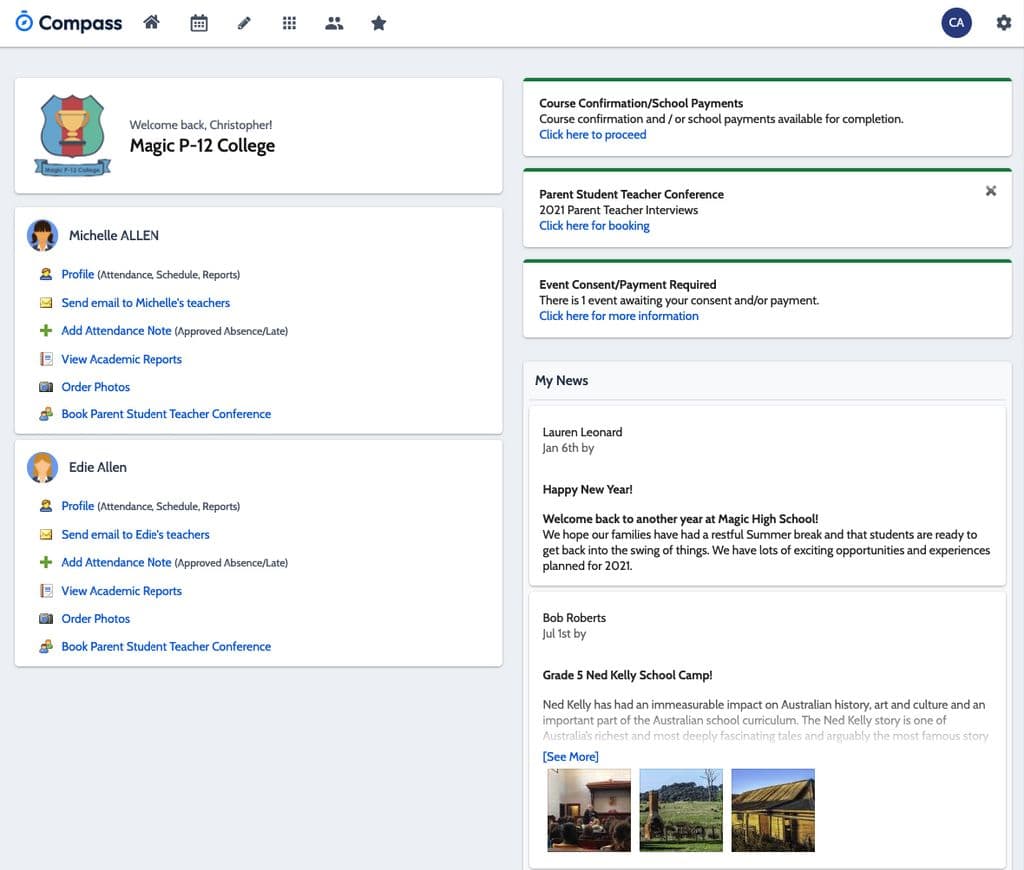Open the settings gear icon
Viewport: 1024px width, 870px height.
[1003, 23]
